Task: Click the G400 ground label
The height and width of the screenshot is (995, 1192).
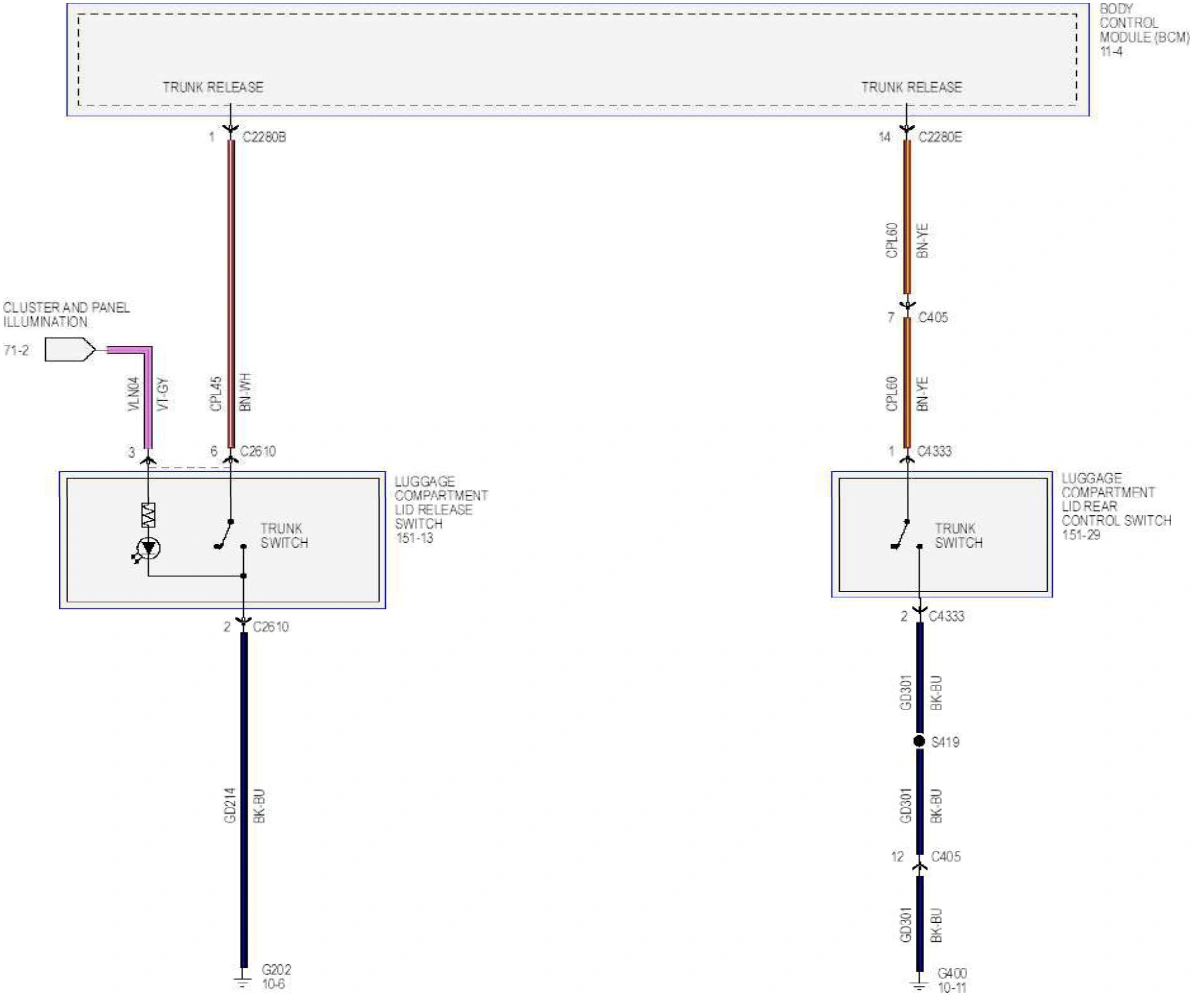Action: tap(952, 974)
